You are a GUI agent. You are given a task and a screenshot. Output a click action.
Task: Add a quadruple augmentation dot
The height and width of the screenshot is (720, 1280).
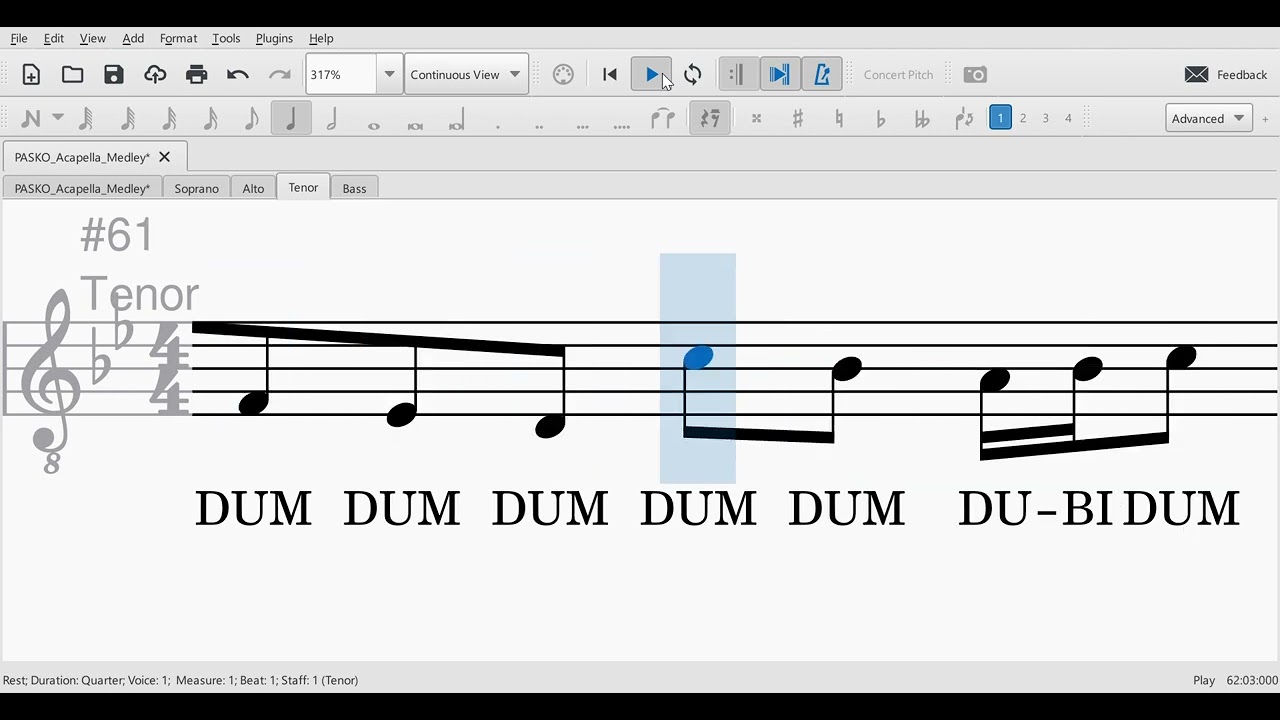(x=622, y=125)
